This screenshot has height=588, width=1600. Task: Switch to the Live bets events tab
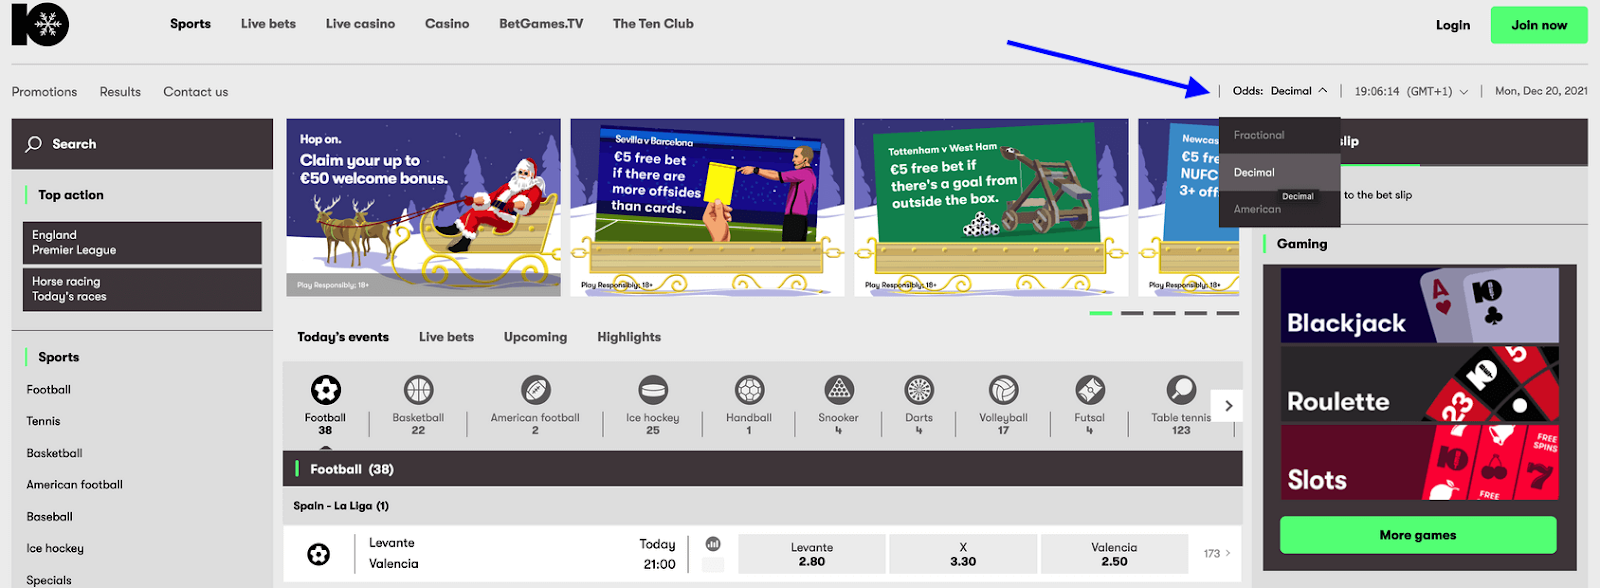446,337
